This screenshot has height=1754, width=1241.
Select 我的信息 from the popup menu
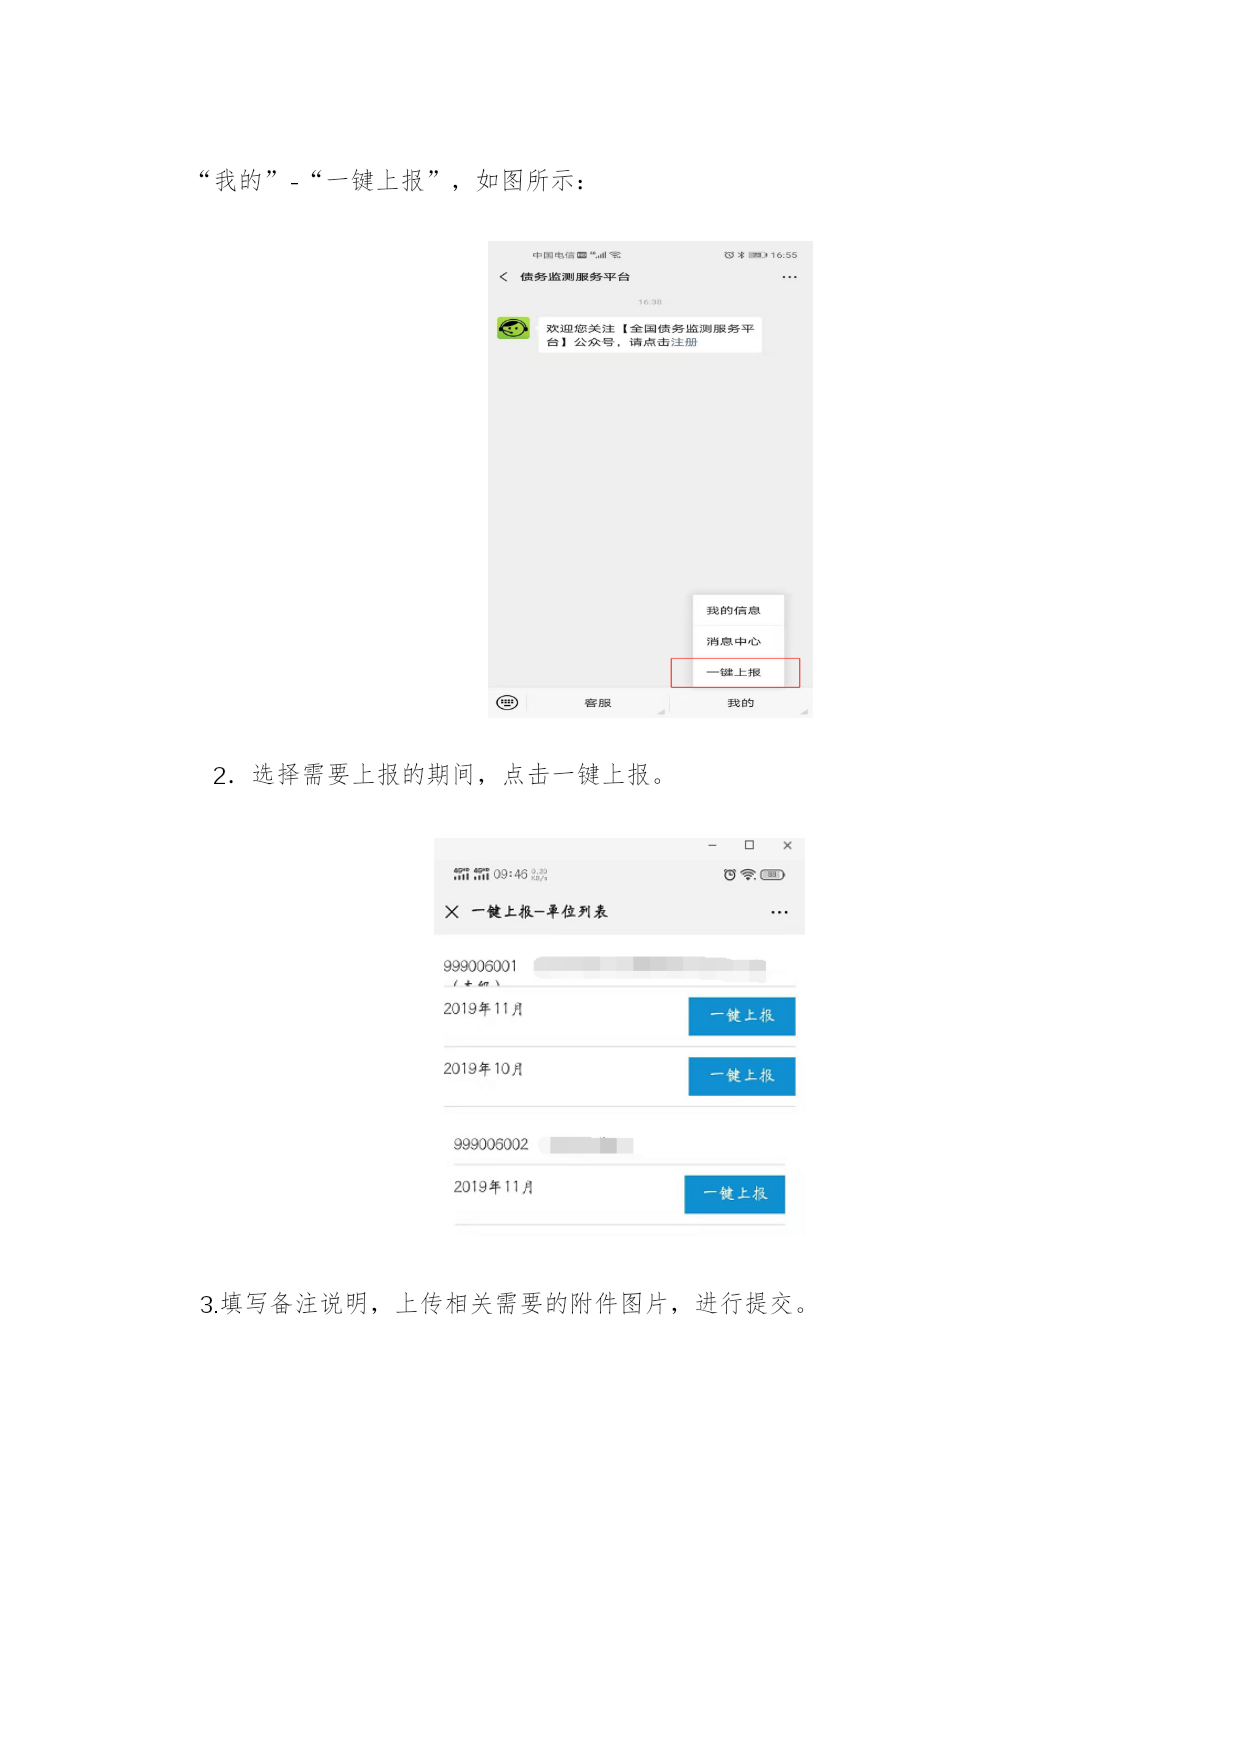[x=733, y=610]
